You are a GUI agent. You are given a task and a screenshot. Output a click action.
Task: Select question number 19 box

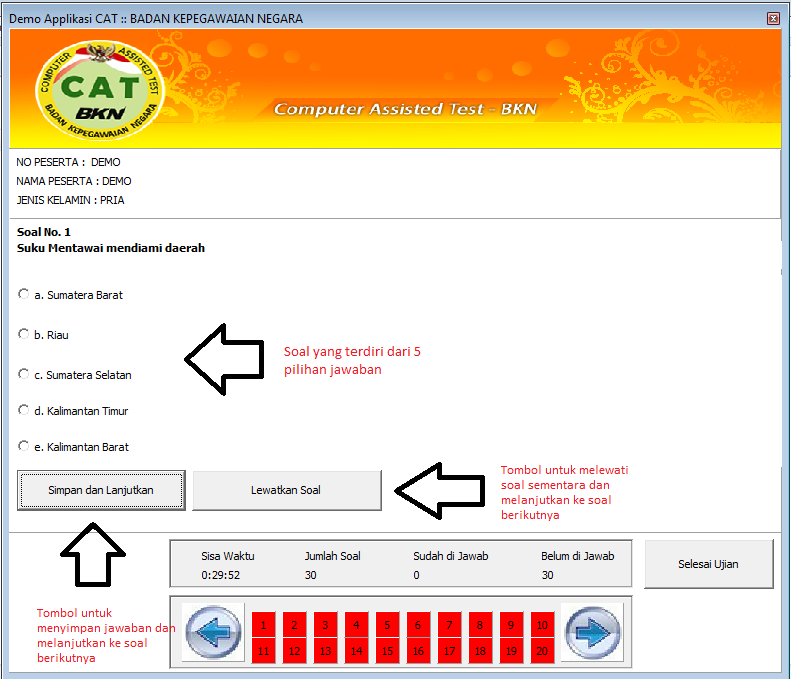pyautogui.click(x=511, y=651)
